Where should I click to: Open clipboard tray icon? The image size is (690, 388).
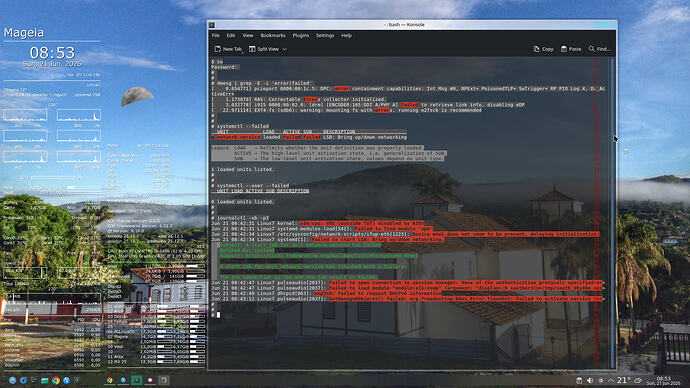[579, 381]
